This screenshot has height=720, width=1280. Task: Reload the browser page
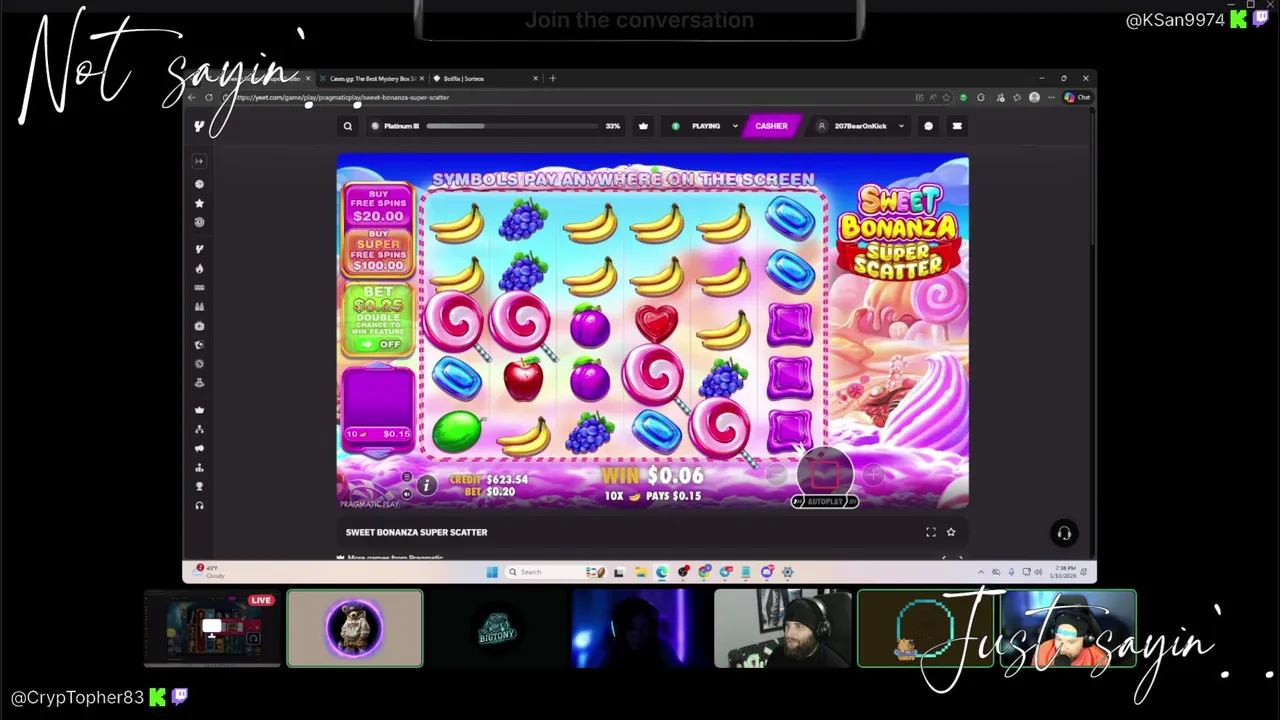[209, 97]
